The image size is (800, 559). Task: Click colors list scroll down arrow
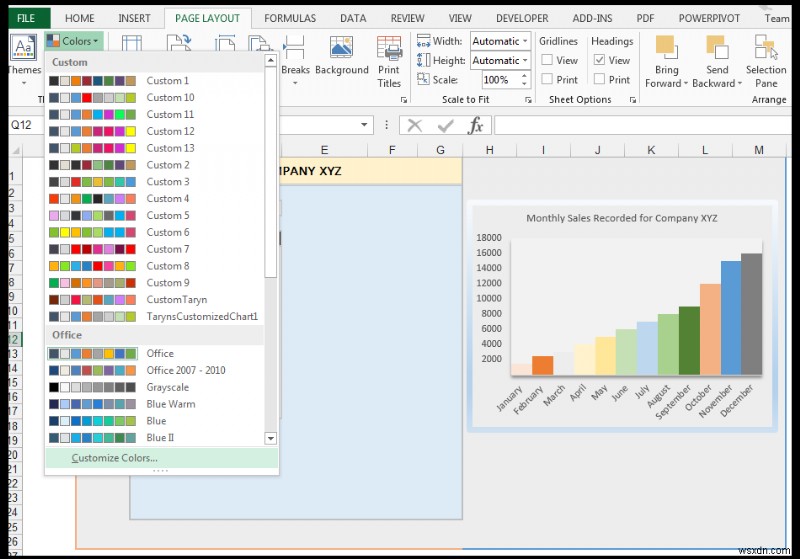pos(271,438)
